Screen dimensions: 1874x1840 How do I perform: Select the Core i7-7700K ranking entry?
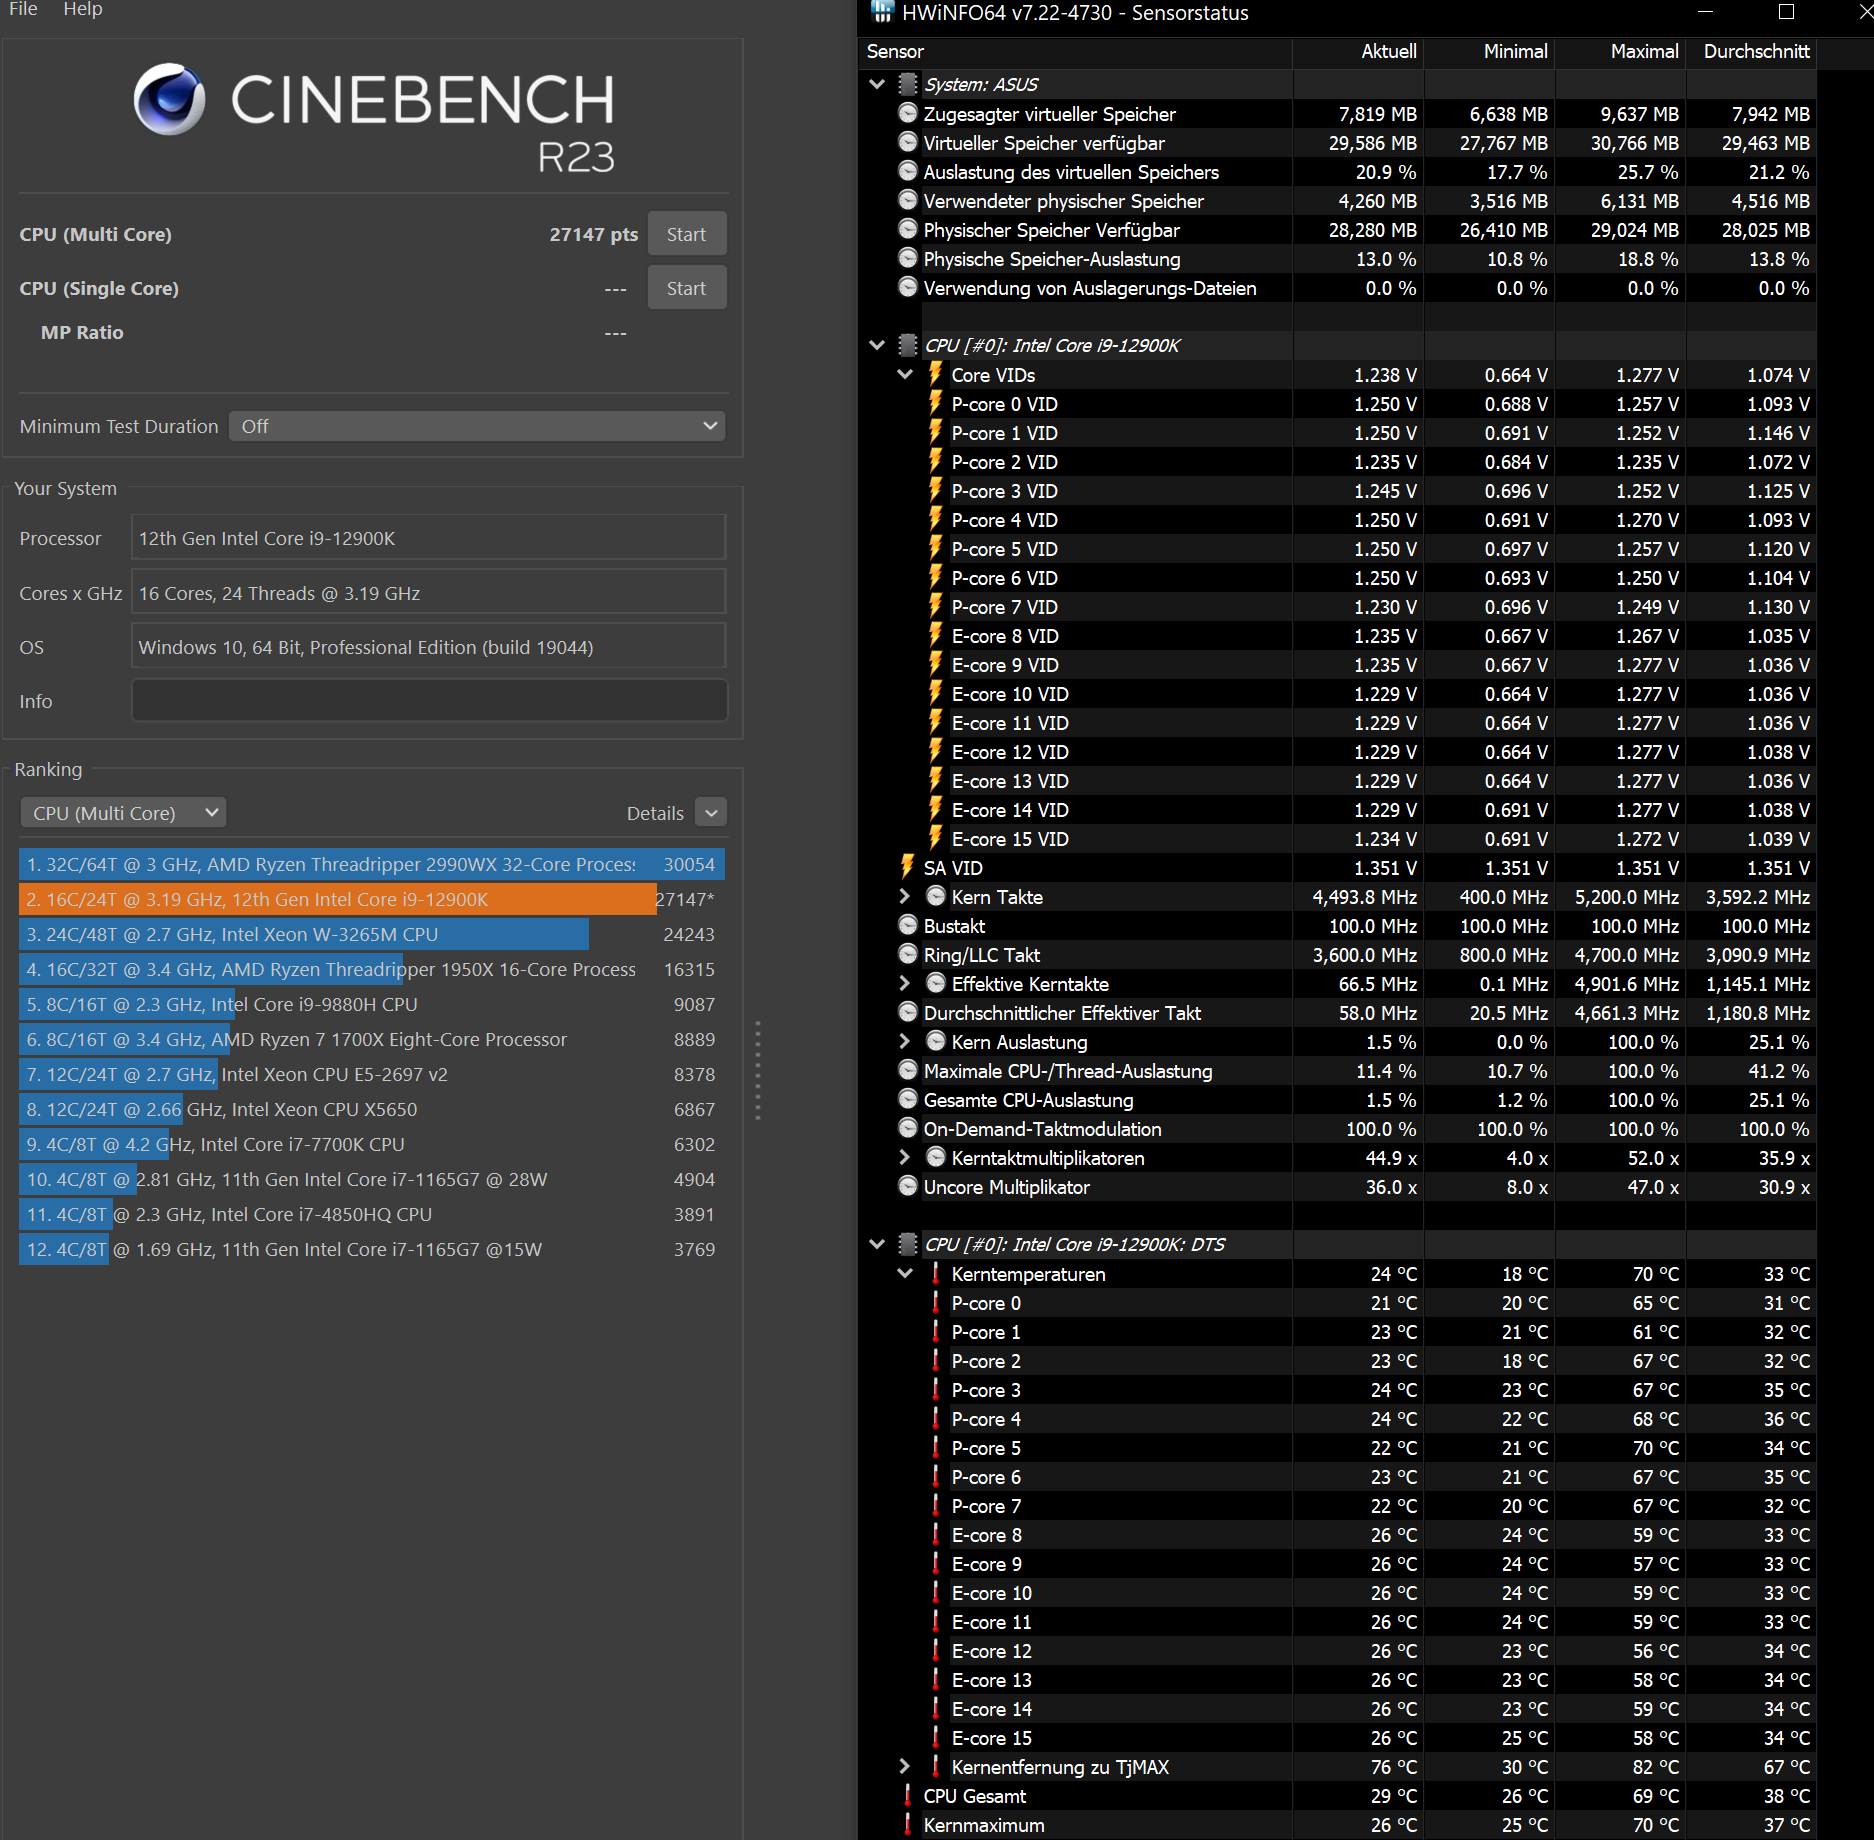371,1144
